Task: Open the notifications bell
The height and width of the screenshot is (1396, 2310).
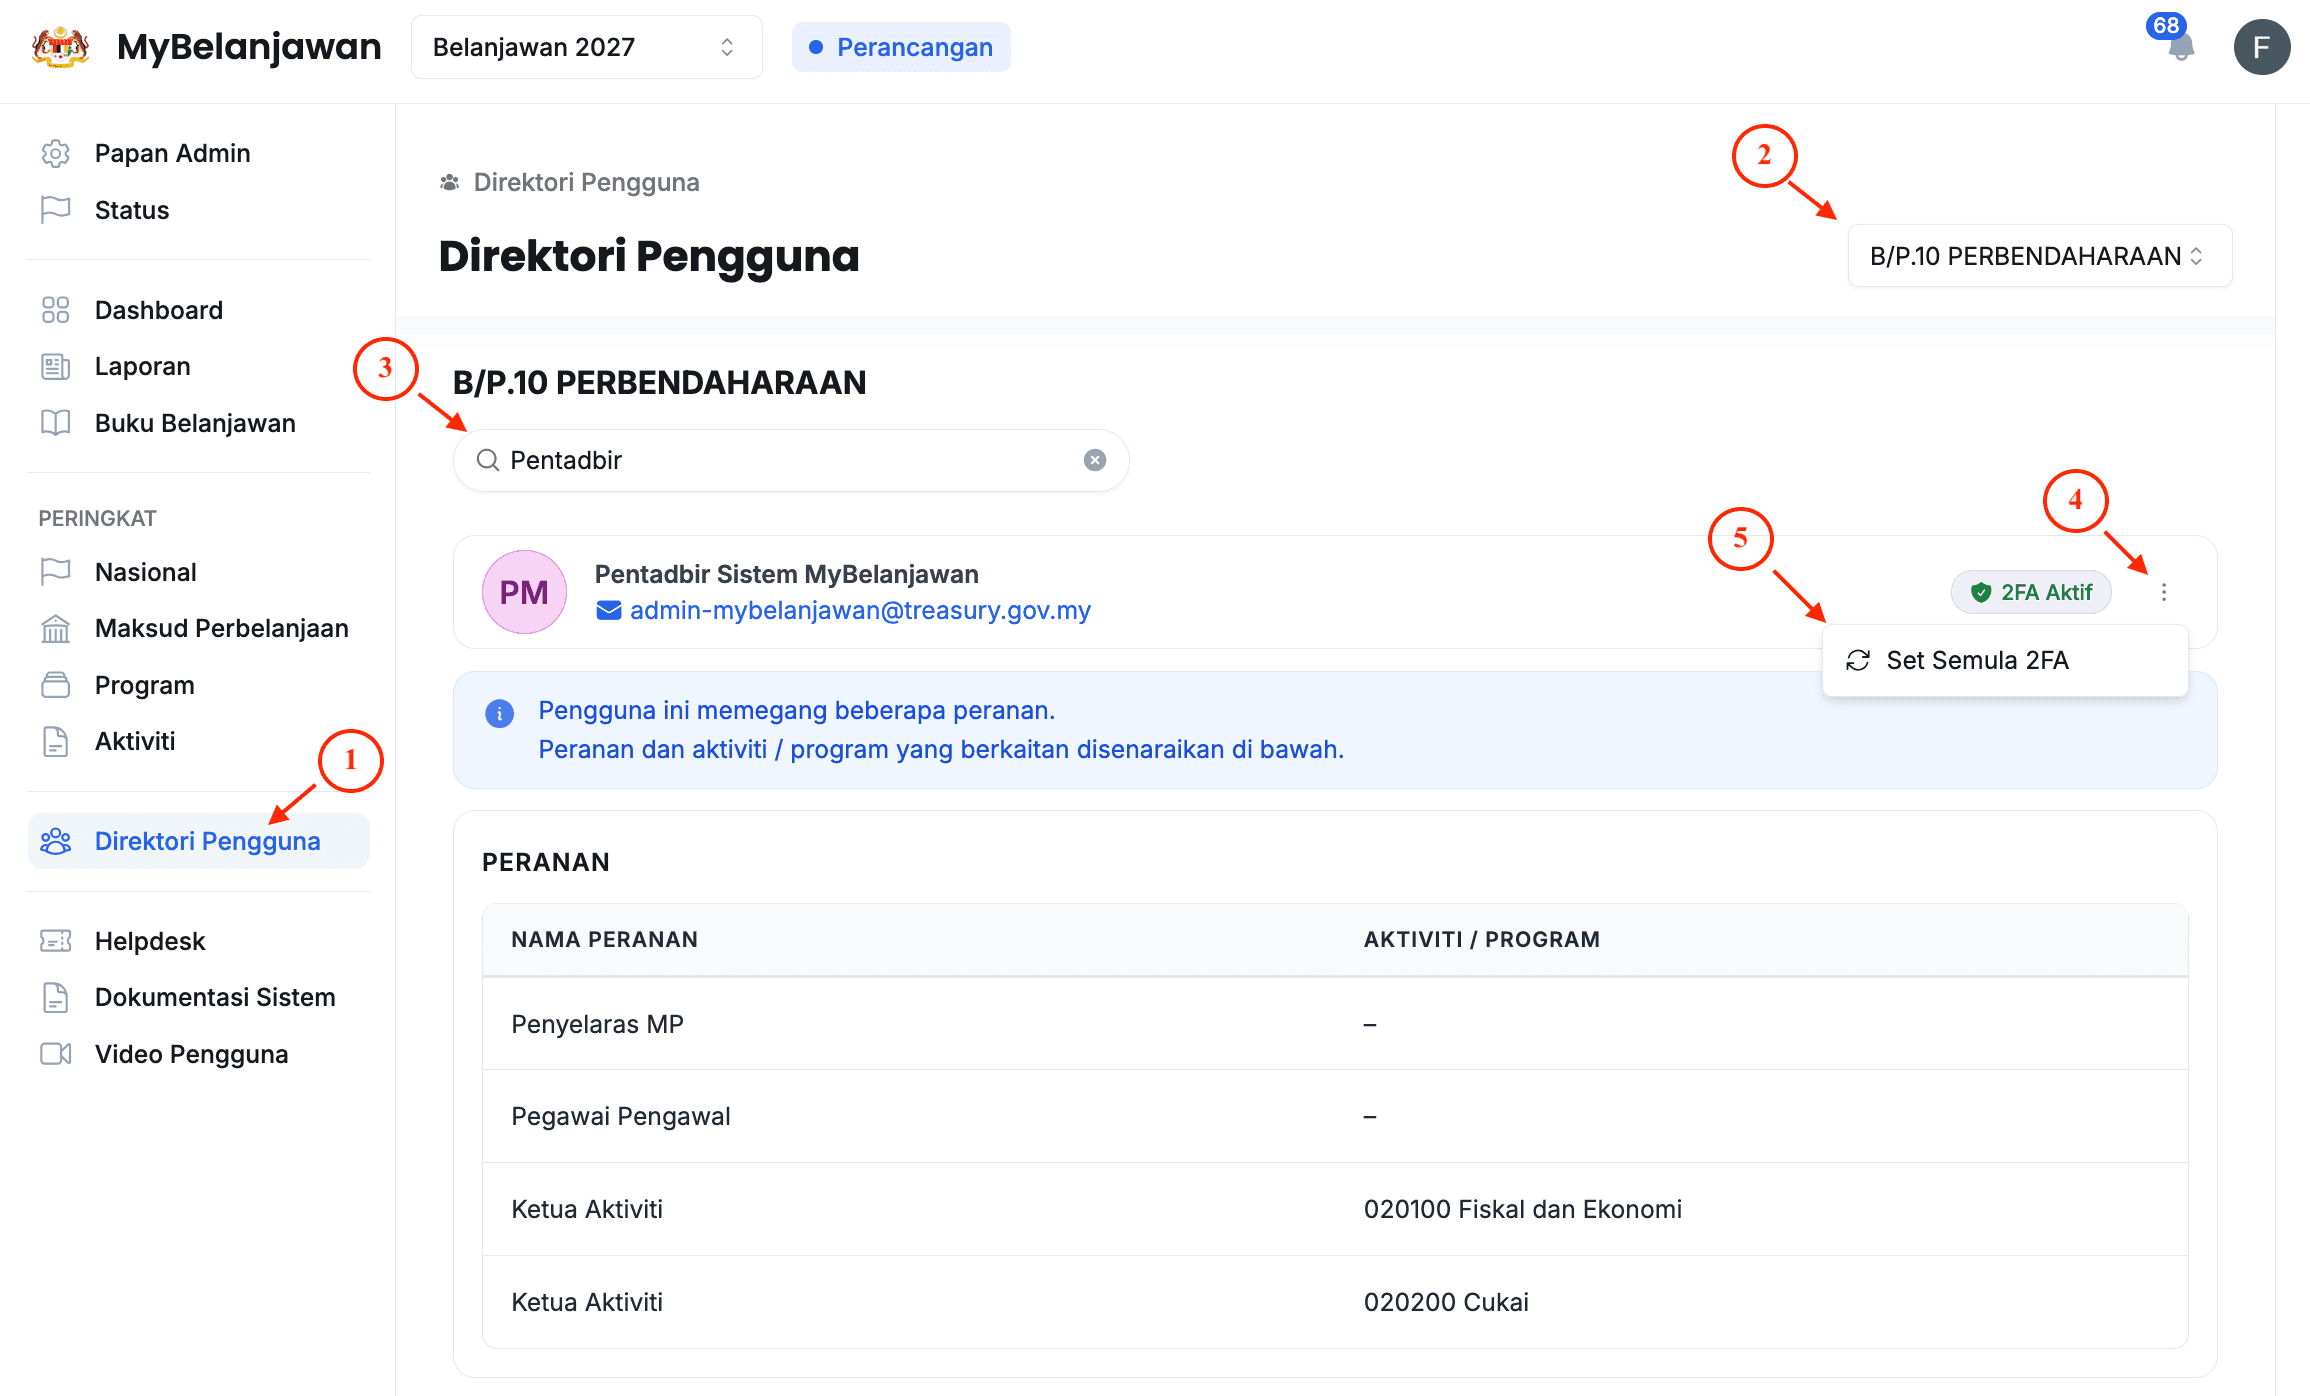Action: point(2181,47)
